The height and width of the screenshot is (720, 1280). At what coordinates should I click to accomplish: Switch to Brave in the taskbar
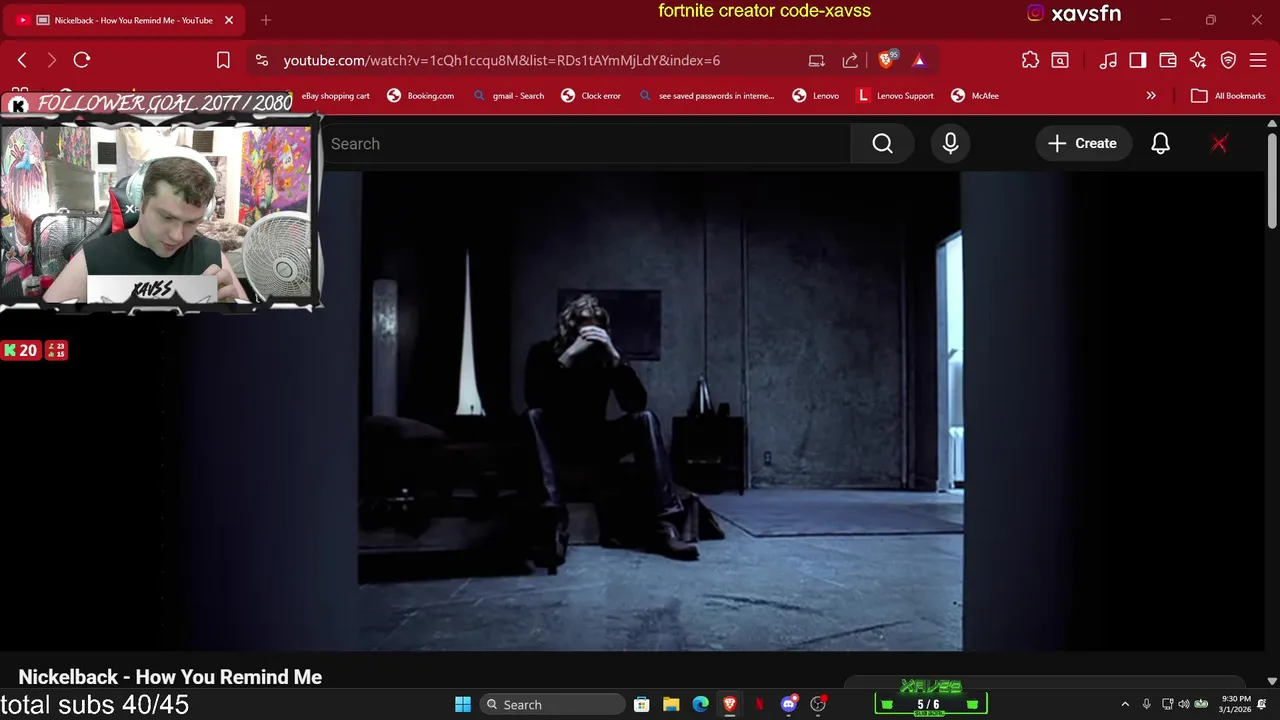(x=730, y=704)
